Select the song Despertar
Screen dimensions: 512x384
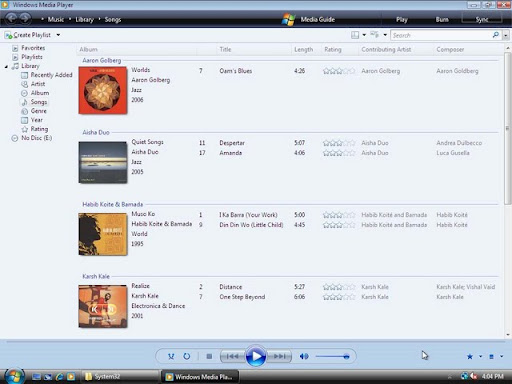tap(232, 143)
